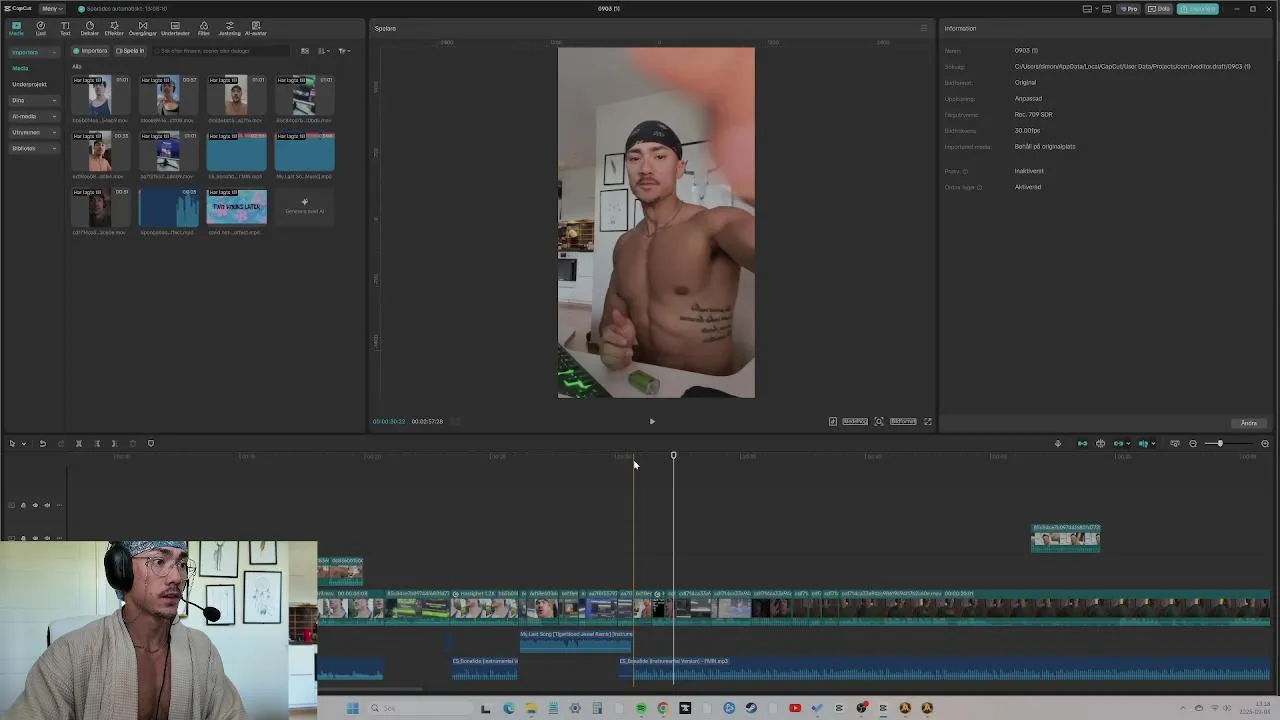Screen dimensions: 1280x720
Task: Hide the upper timeline track
Action: click(x=35, y=506)
